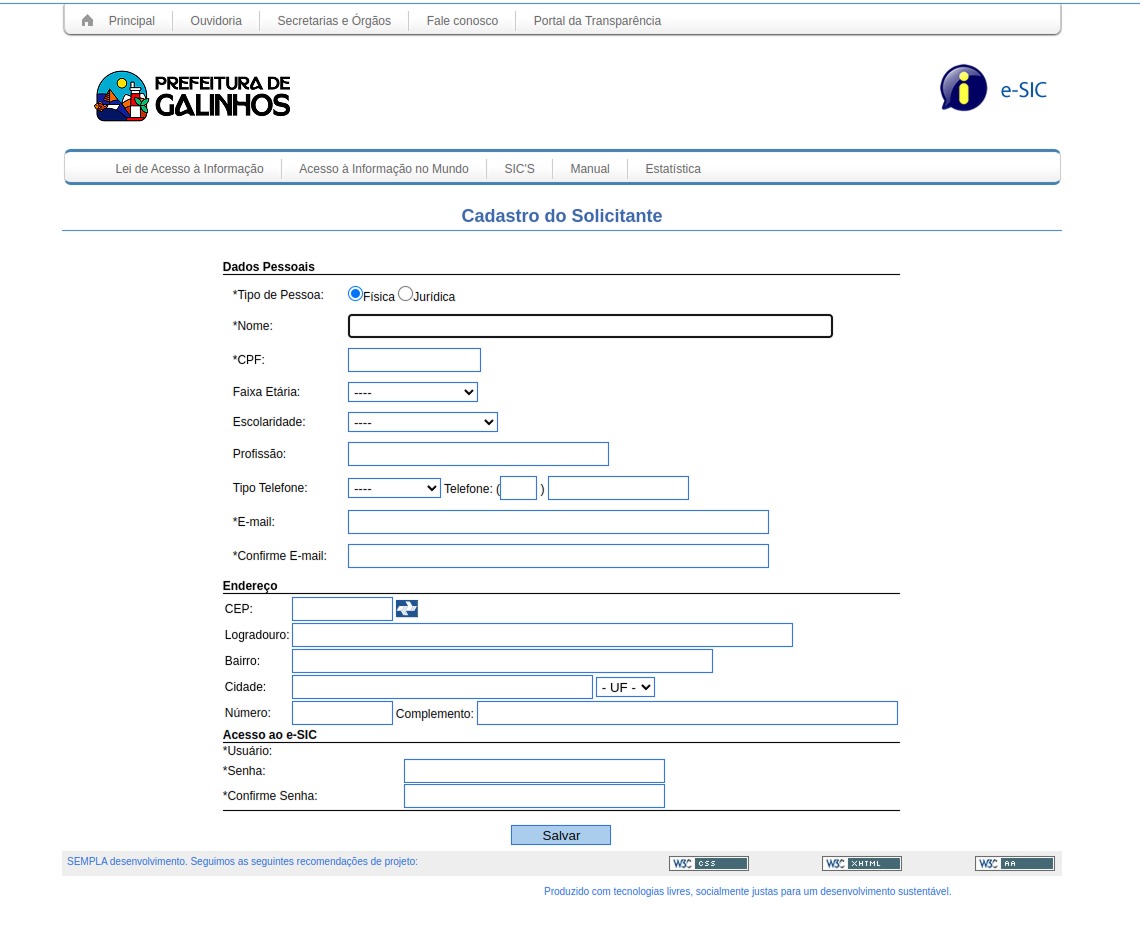Select the Física person type radio
Viewport: 1140px width, 925px height.
[355, 294]
